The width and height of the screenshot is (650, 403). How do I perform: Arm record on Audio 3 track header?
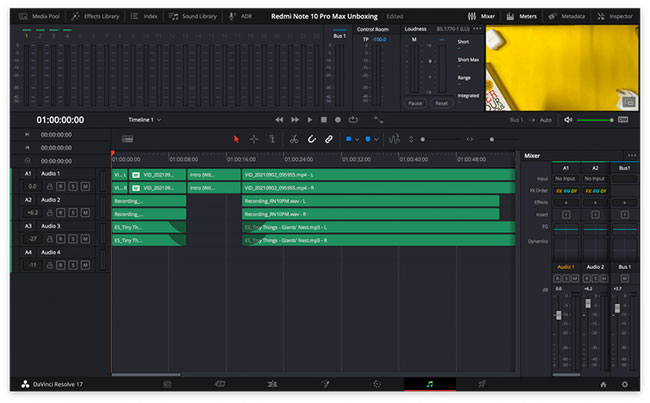(x=61, y=239)
